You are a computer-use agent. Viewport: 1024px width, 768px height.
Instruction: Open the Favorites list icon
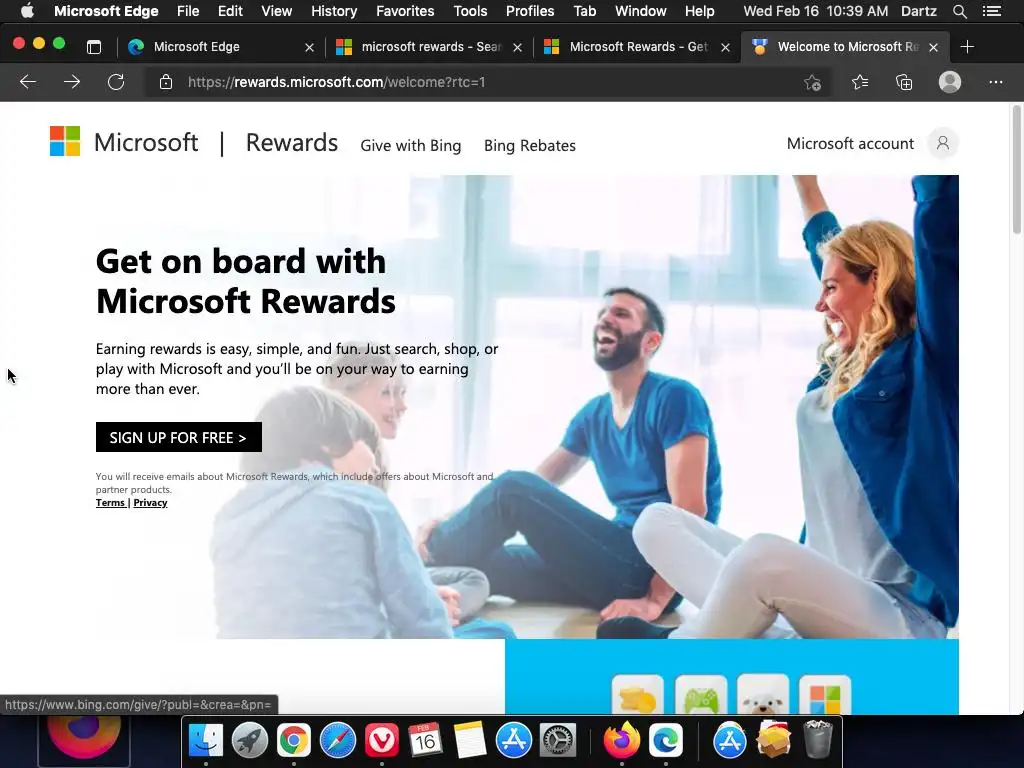pyautogui.click(x=860, y=82)
